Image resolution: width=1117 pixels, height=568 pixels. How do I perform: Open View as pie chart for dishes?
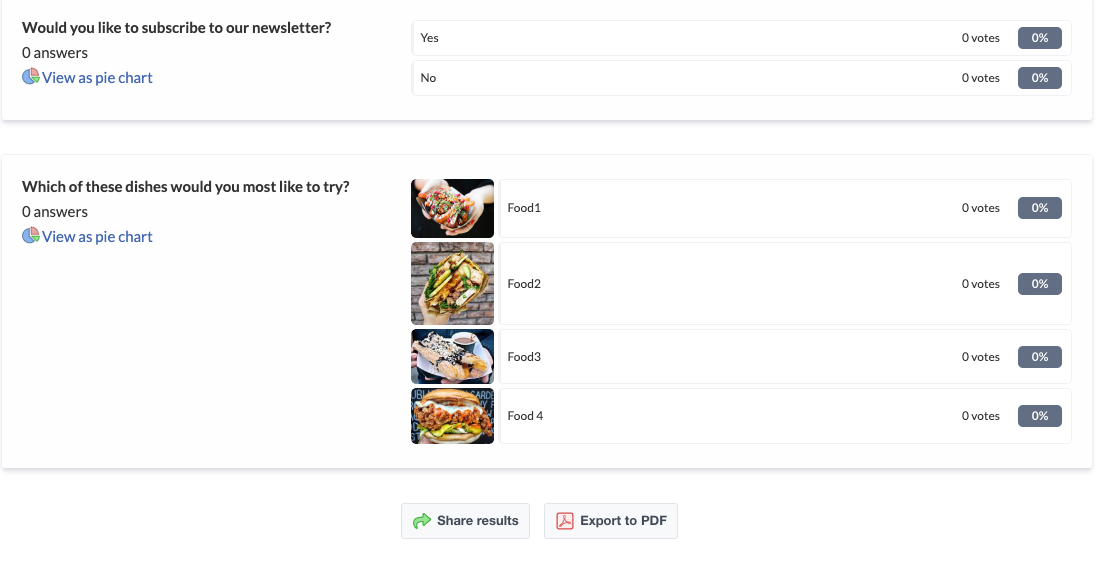97,237
